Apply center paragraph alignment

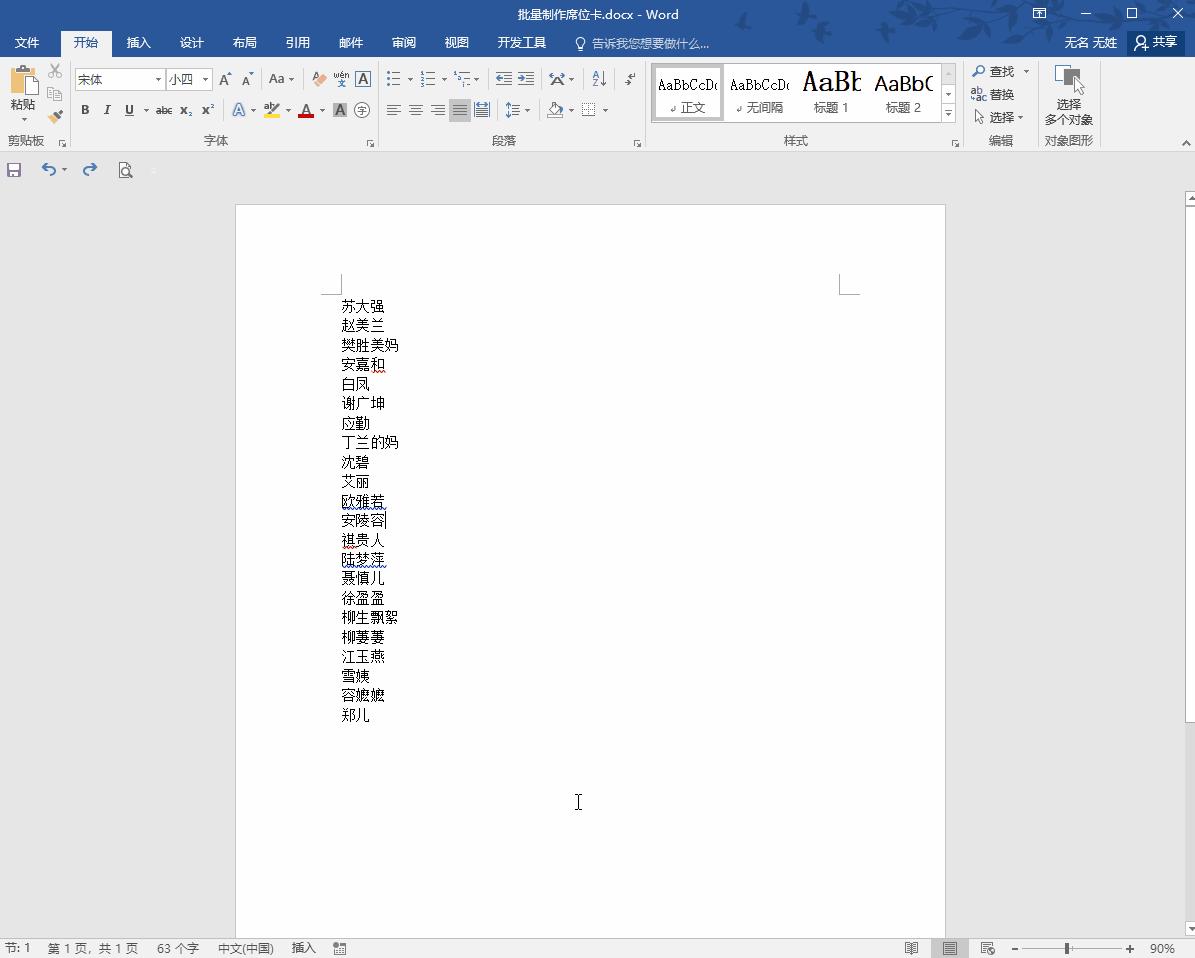tap(415, 110)
